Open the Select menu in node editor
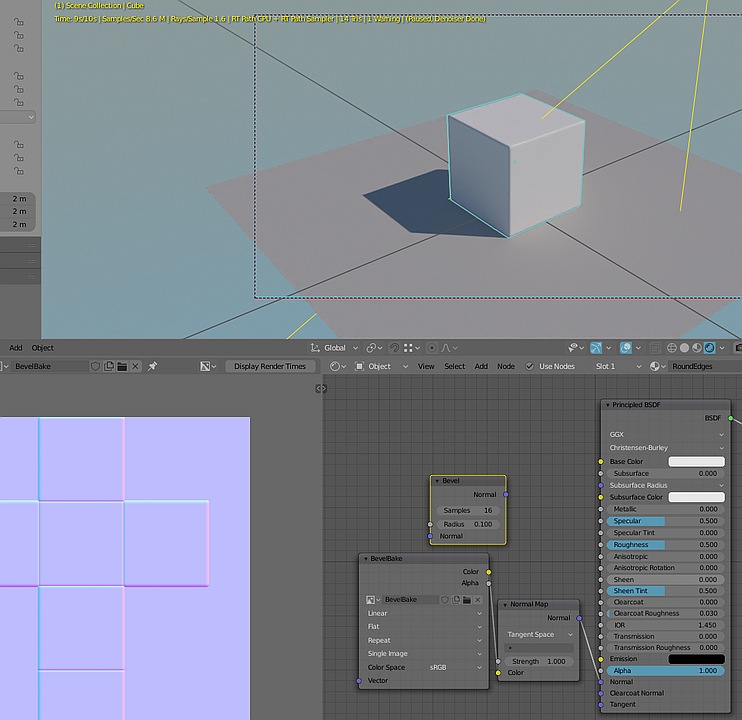The height and width of the screenshot is (720, 742). 454,367
